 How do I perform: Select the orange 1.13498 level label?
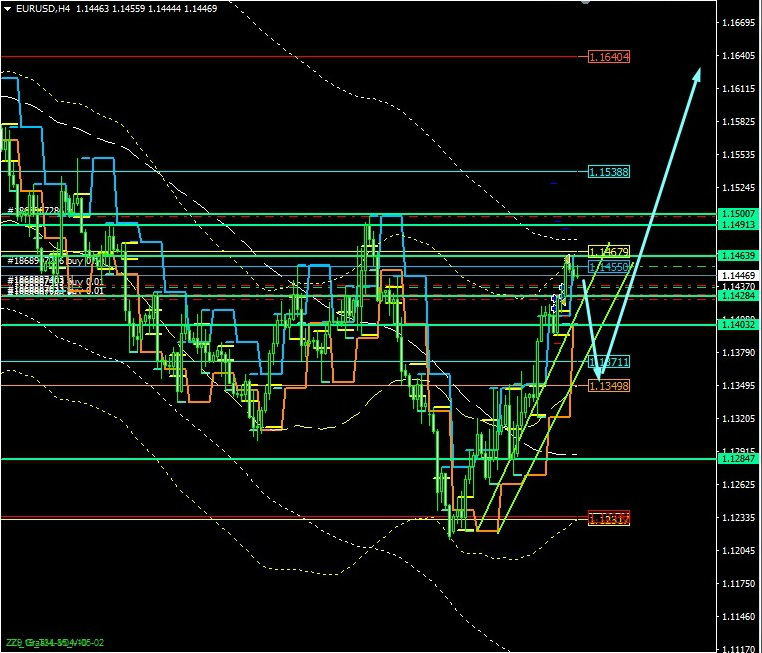608,385
